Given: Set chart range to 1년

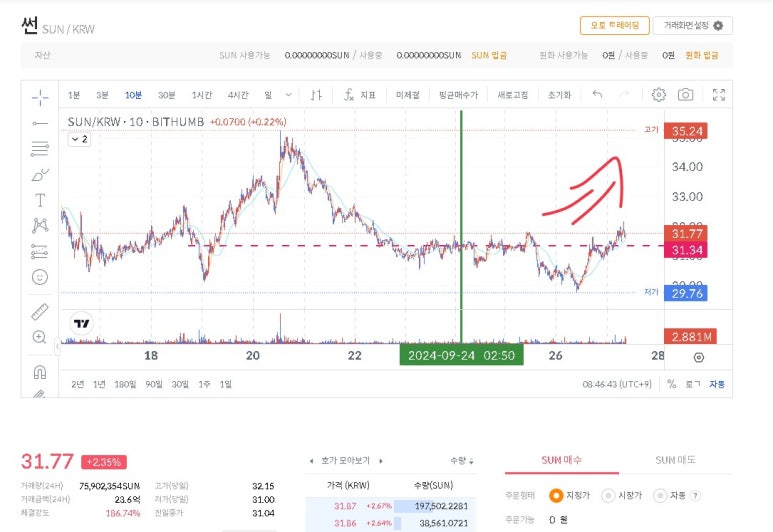Looking at the screenshot, I should [x=99, y=384].
